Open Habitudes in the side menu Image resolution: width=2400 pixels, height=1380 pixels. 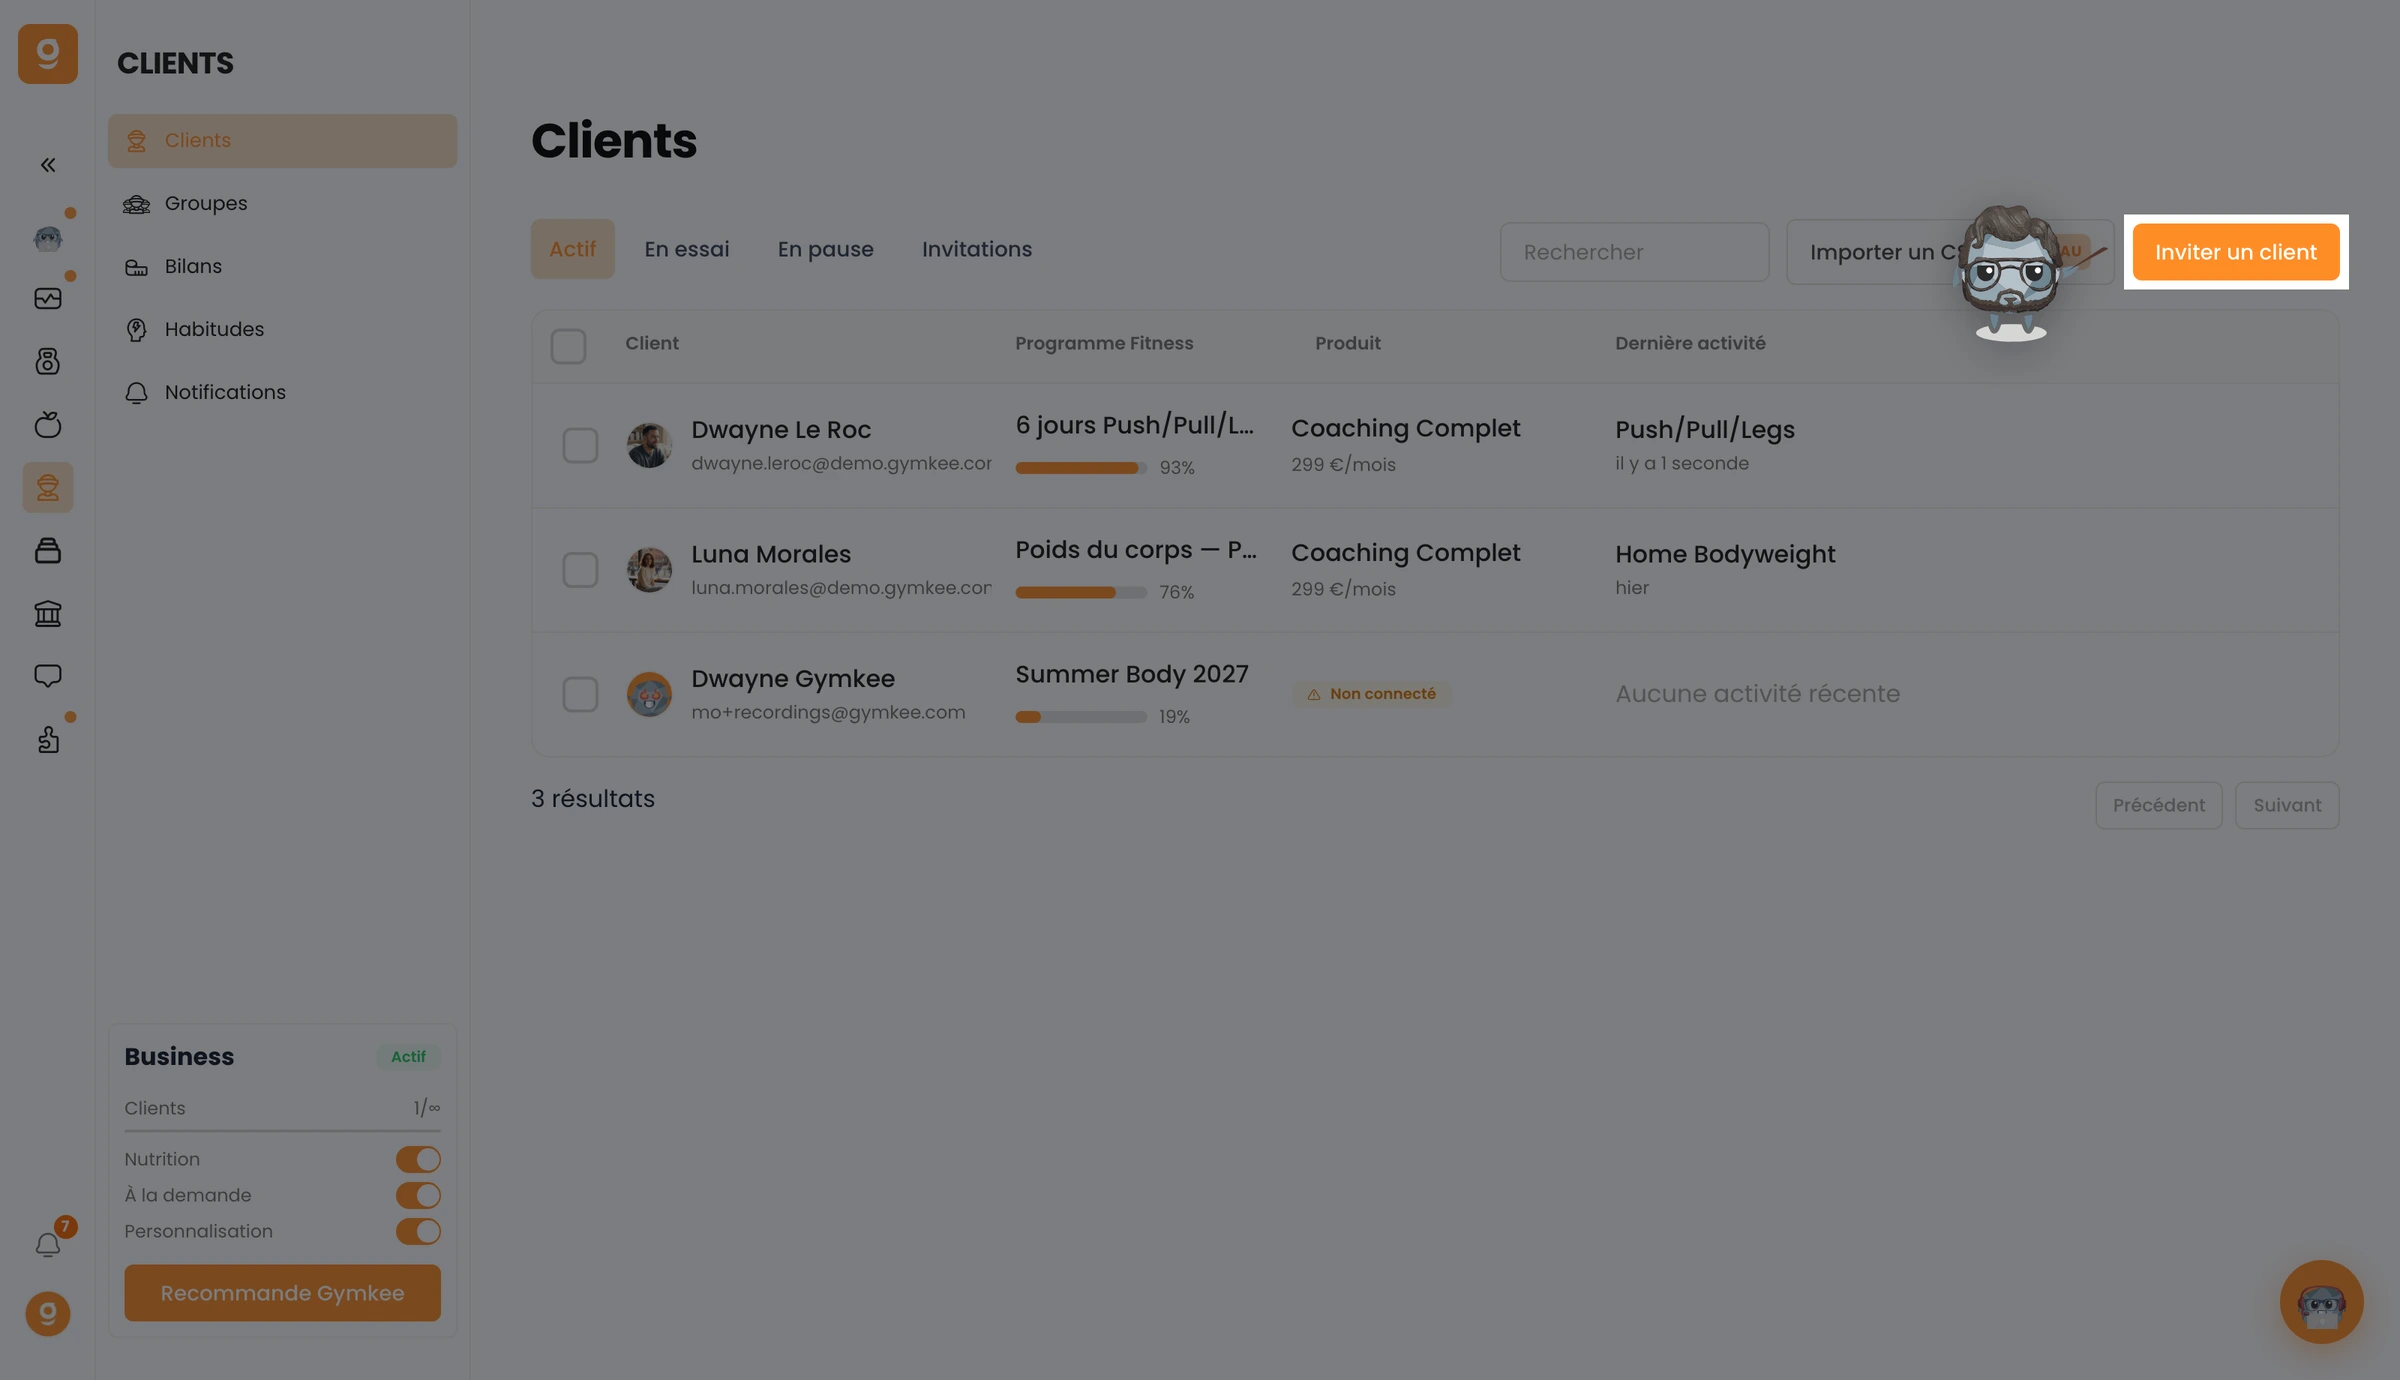[x=282, y=330]
